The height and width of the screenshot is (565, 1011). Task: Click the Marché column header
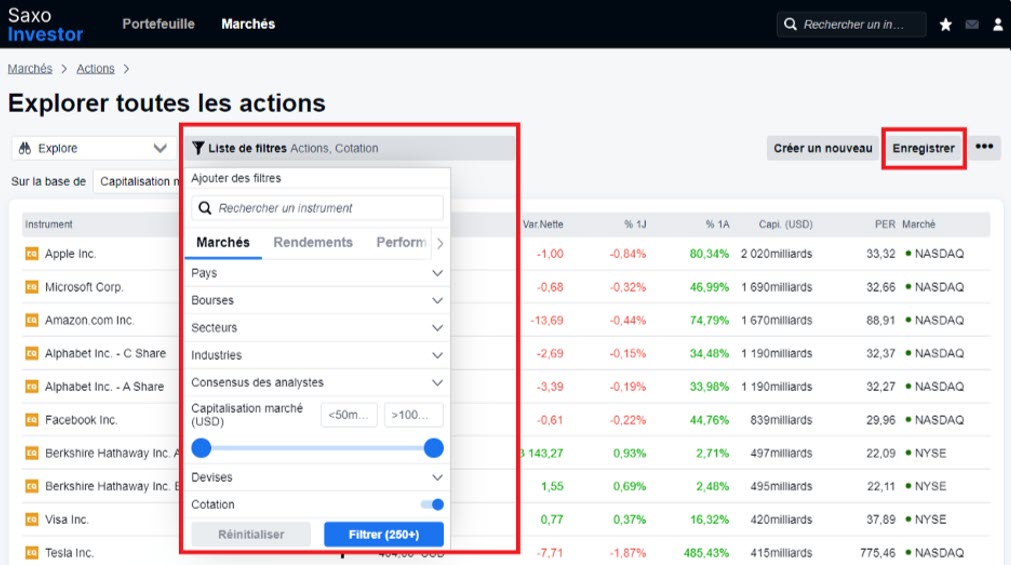918,224
